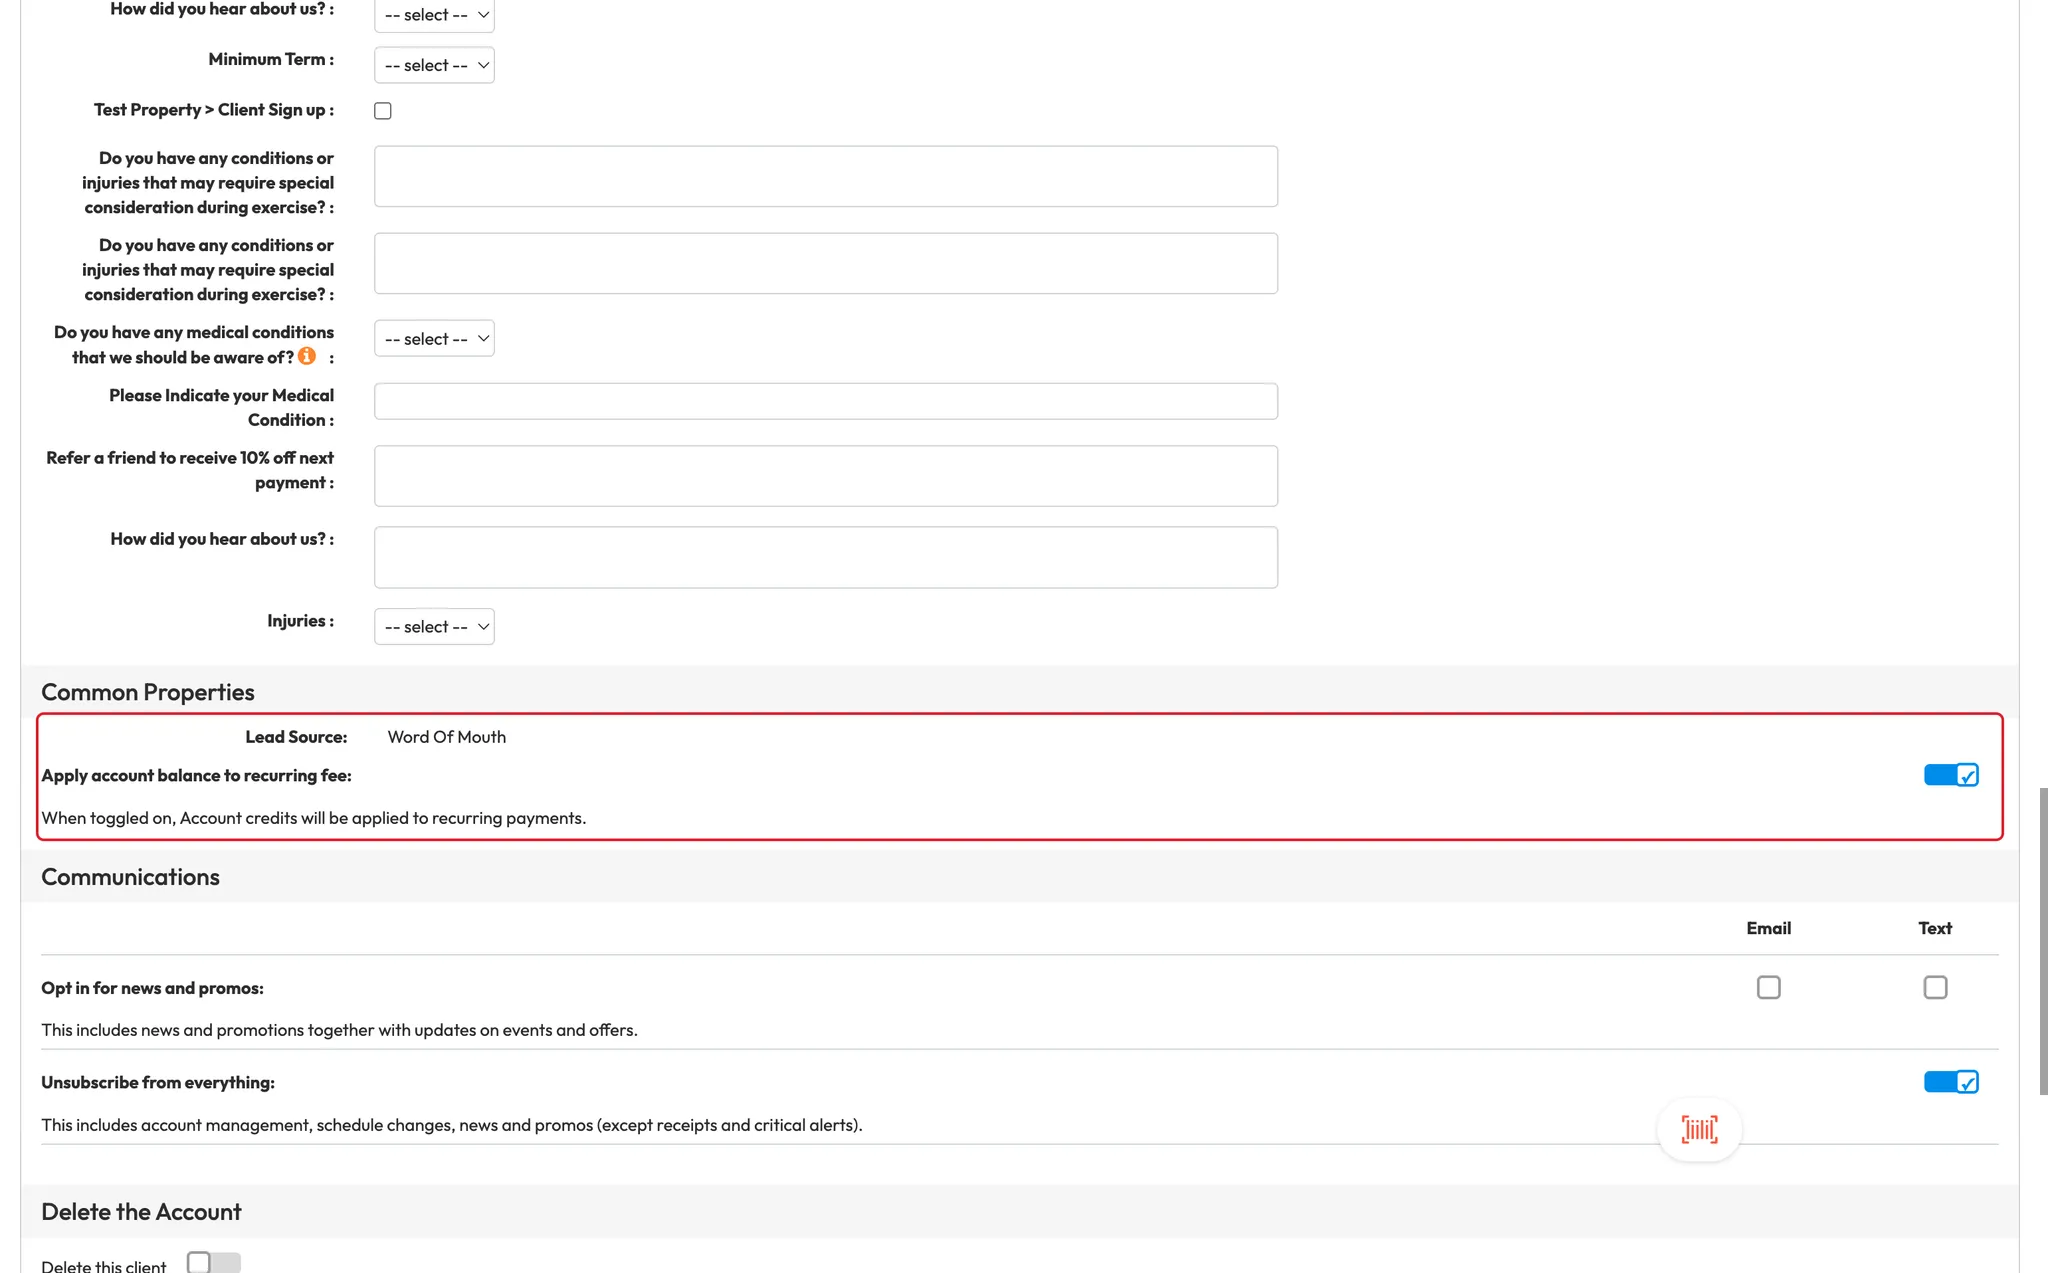Click the Communications section header
Image resolution: width=2048 pixels, height=1273 pixels.
point(130,877)
